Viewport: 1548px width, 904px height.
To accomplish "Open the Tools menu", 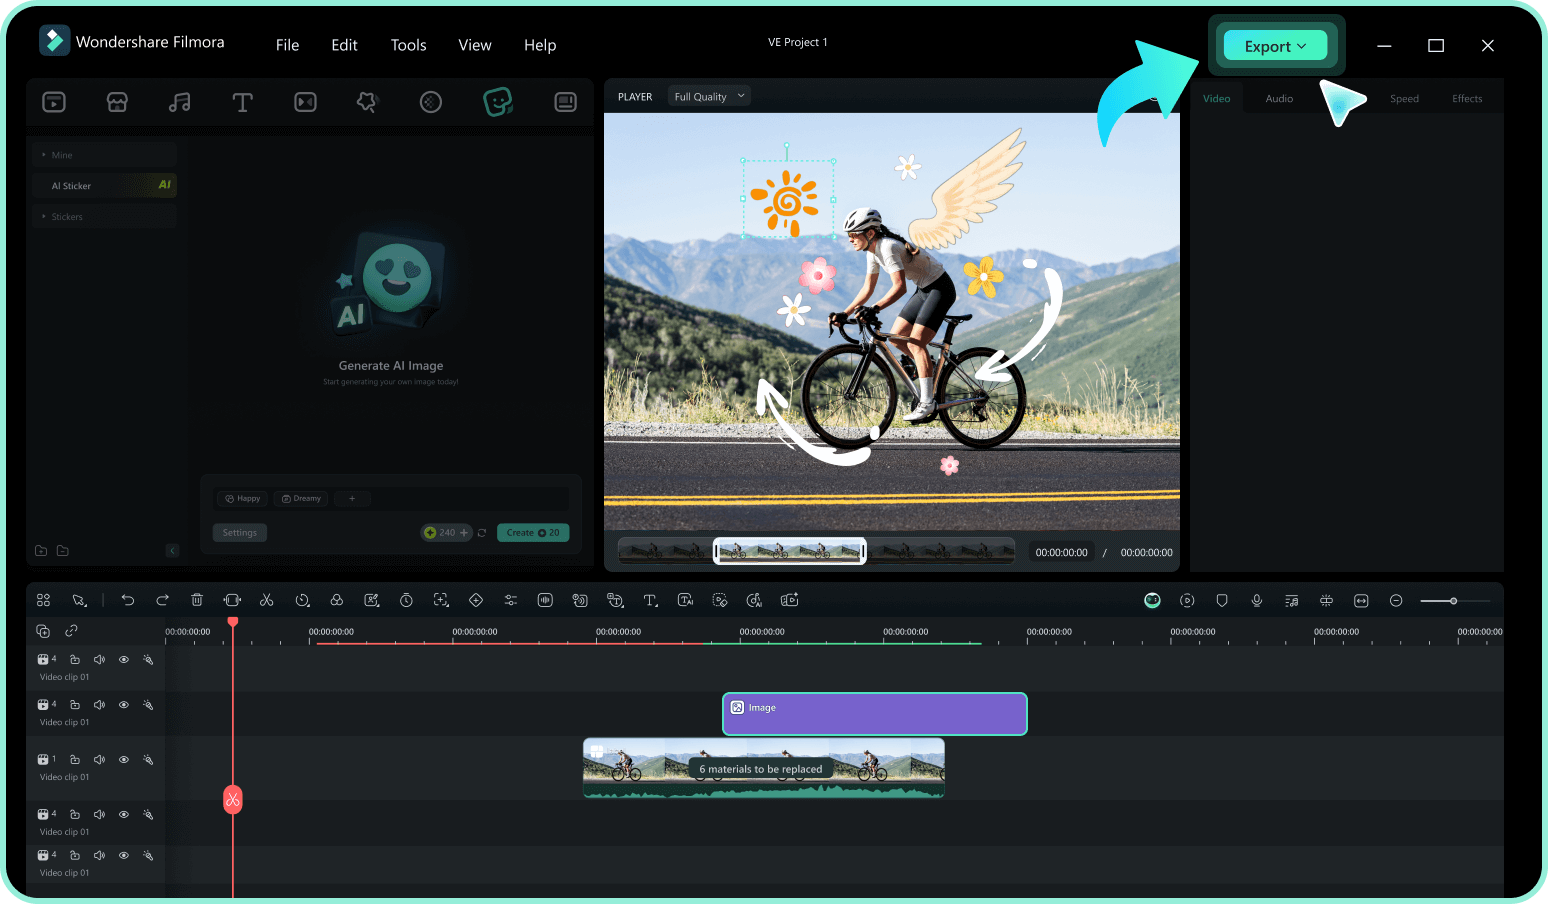I will [408, 45].
